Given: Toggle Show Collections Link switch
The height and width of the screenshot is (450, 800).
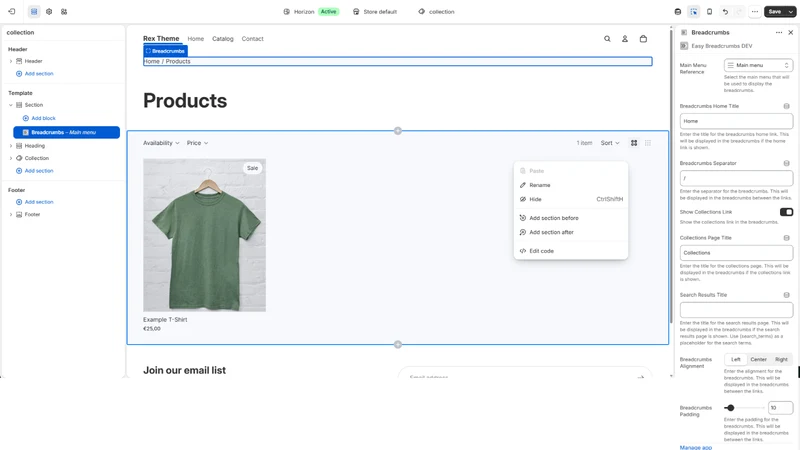Looking at the screenshot, I should coord(786,212).
